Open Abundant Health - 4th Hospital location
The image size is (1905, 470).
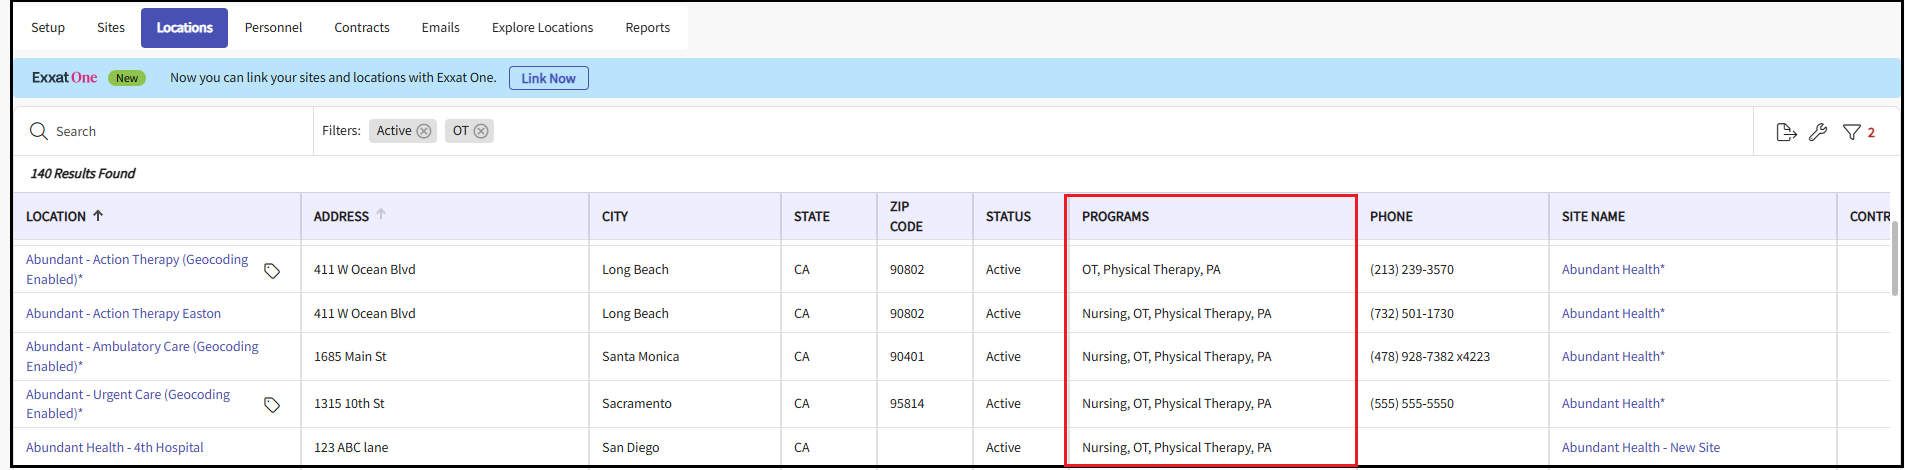(114, 448)
